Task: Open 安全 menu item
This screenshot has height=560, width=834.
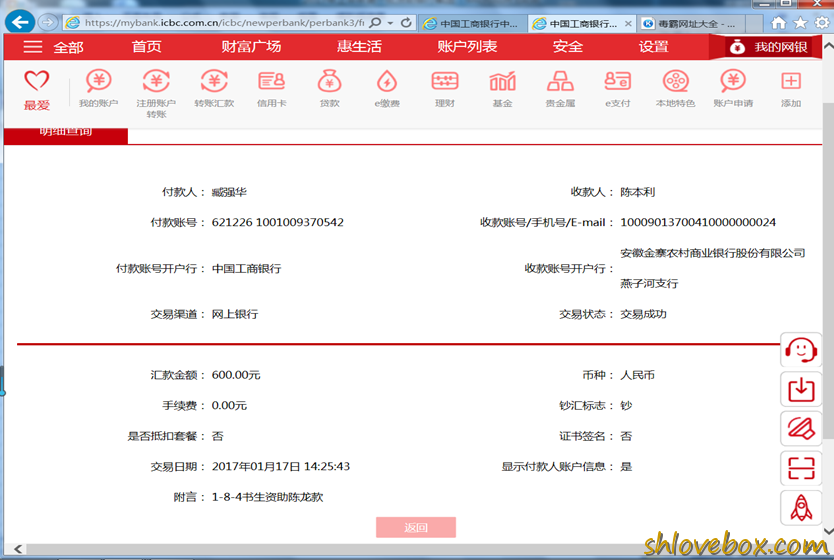Action: 568,47
